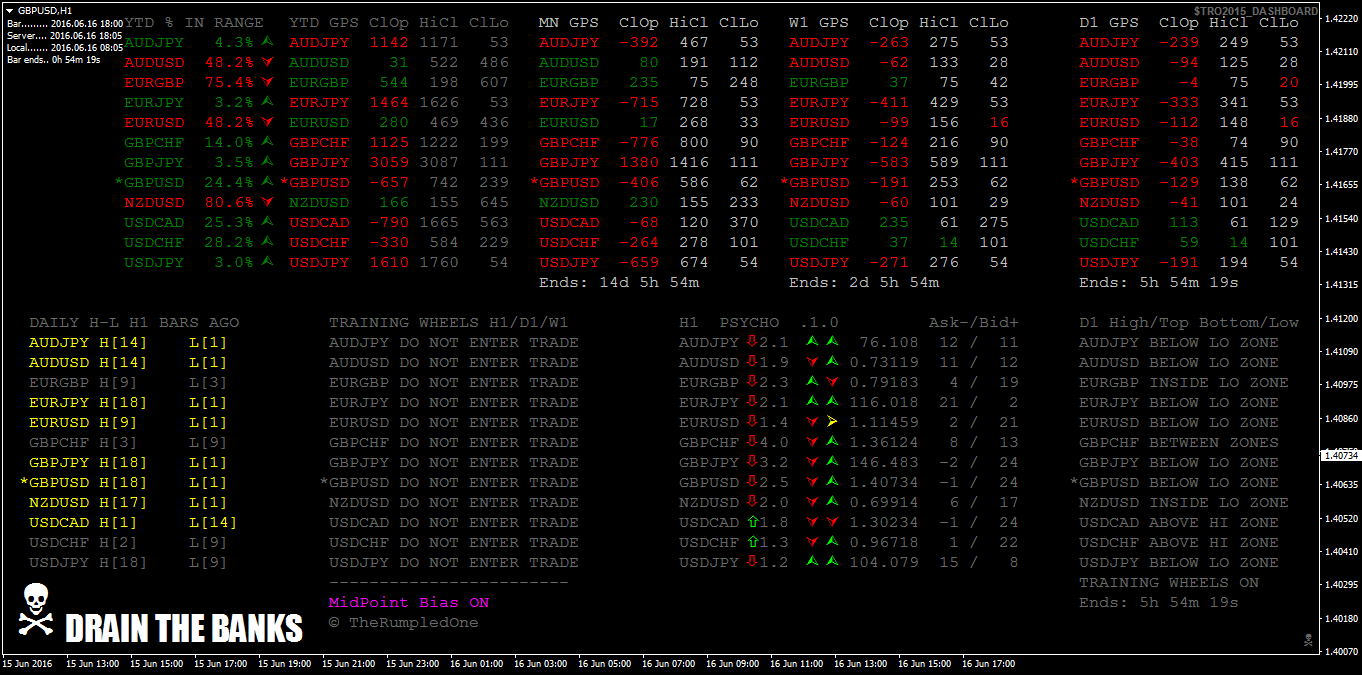Click the red arrow next to EURGBP 75.4%
The image size is (1362, 675).
click(x=266, y=82)
